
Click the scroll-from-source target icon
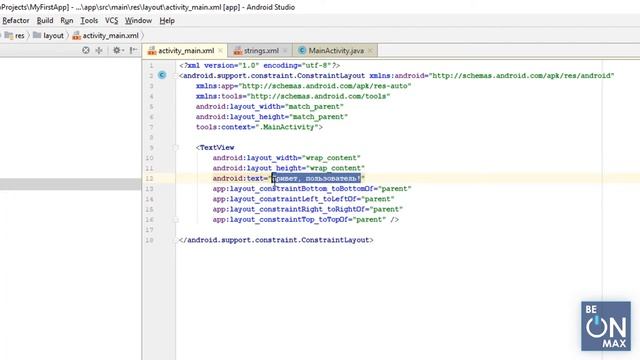coord(86,50)
